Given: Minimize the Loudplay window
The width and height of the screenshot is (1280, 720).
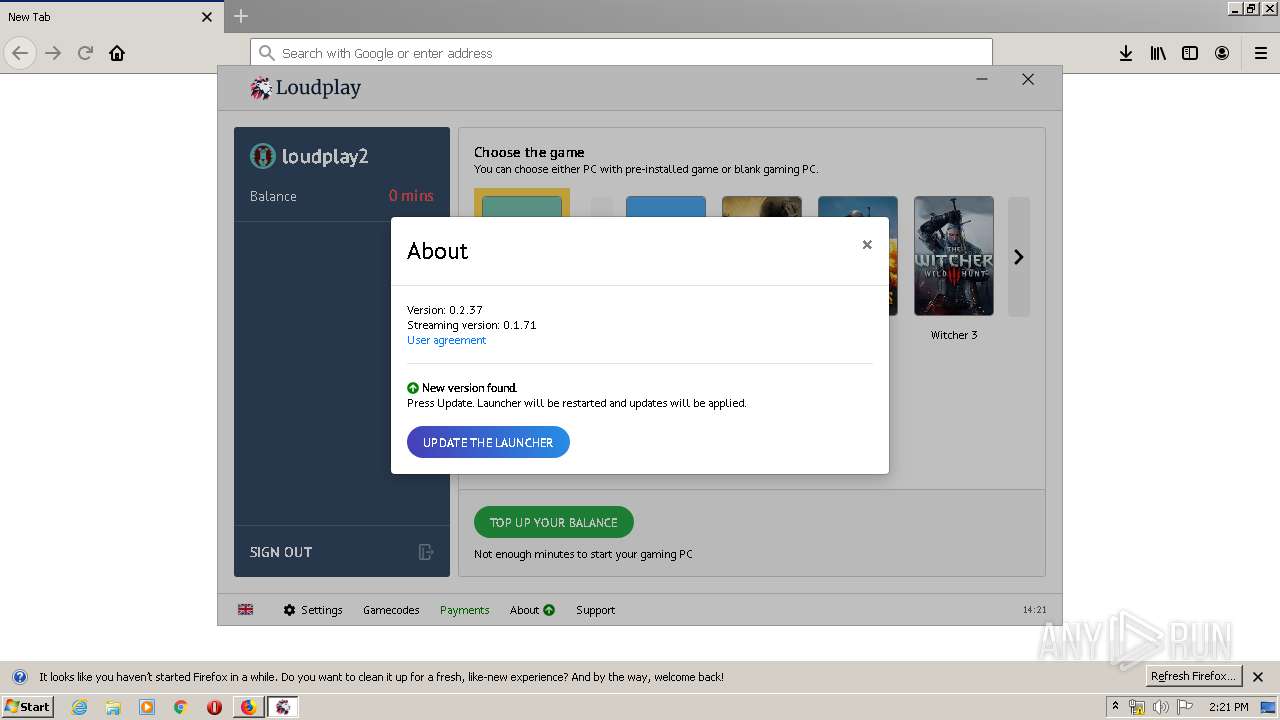Looking at the screenshot, I should pos(982,79).
